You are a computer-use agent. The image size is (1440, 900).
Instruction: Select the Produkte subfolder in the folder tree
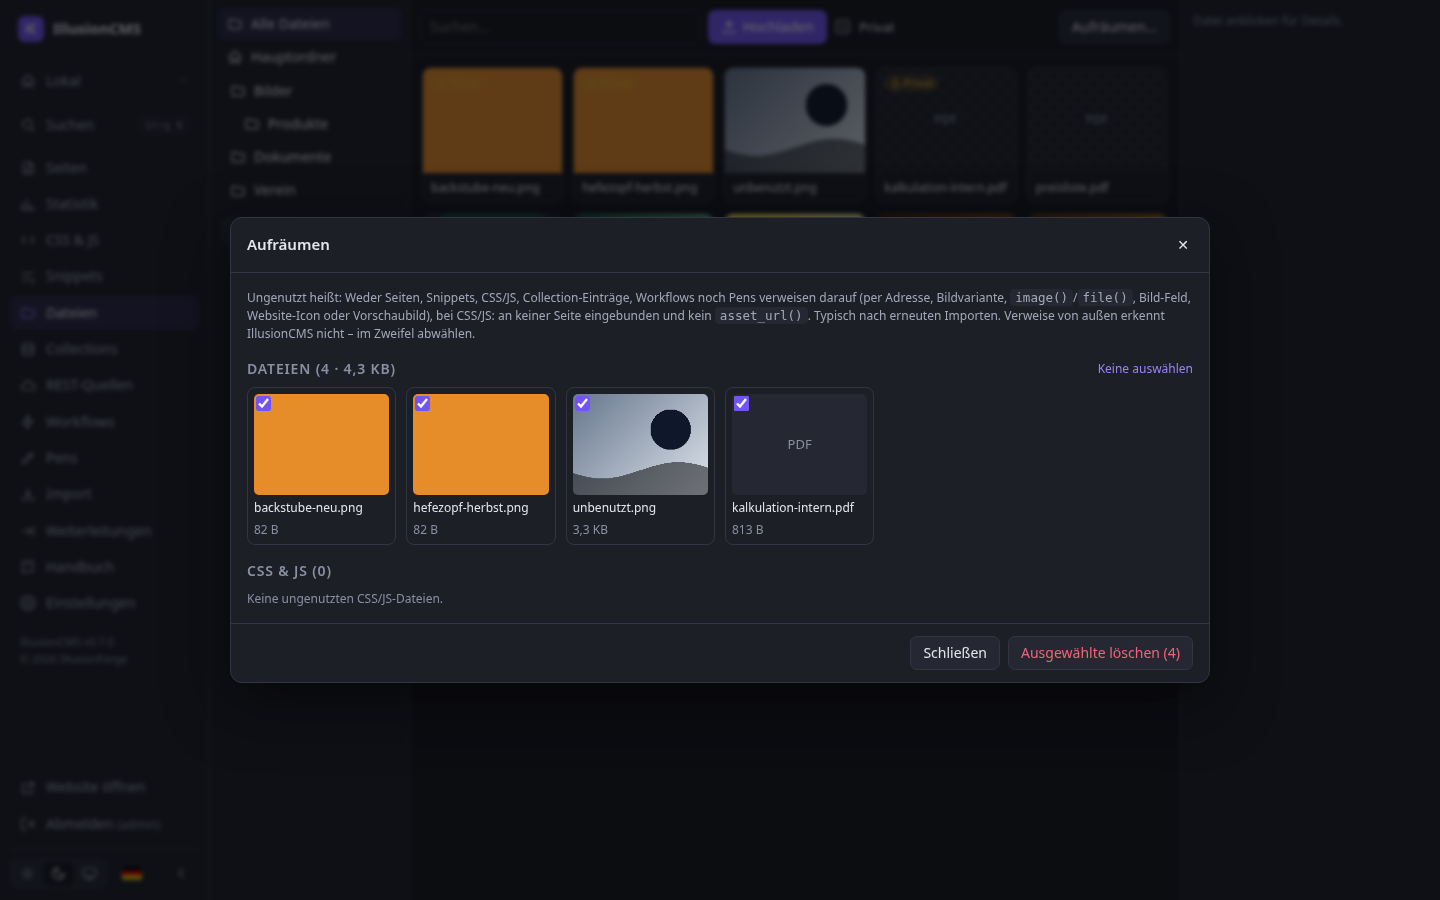320,124
